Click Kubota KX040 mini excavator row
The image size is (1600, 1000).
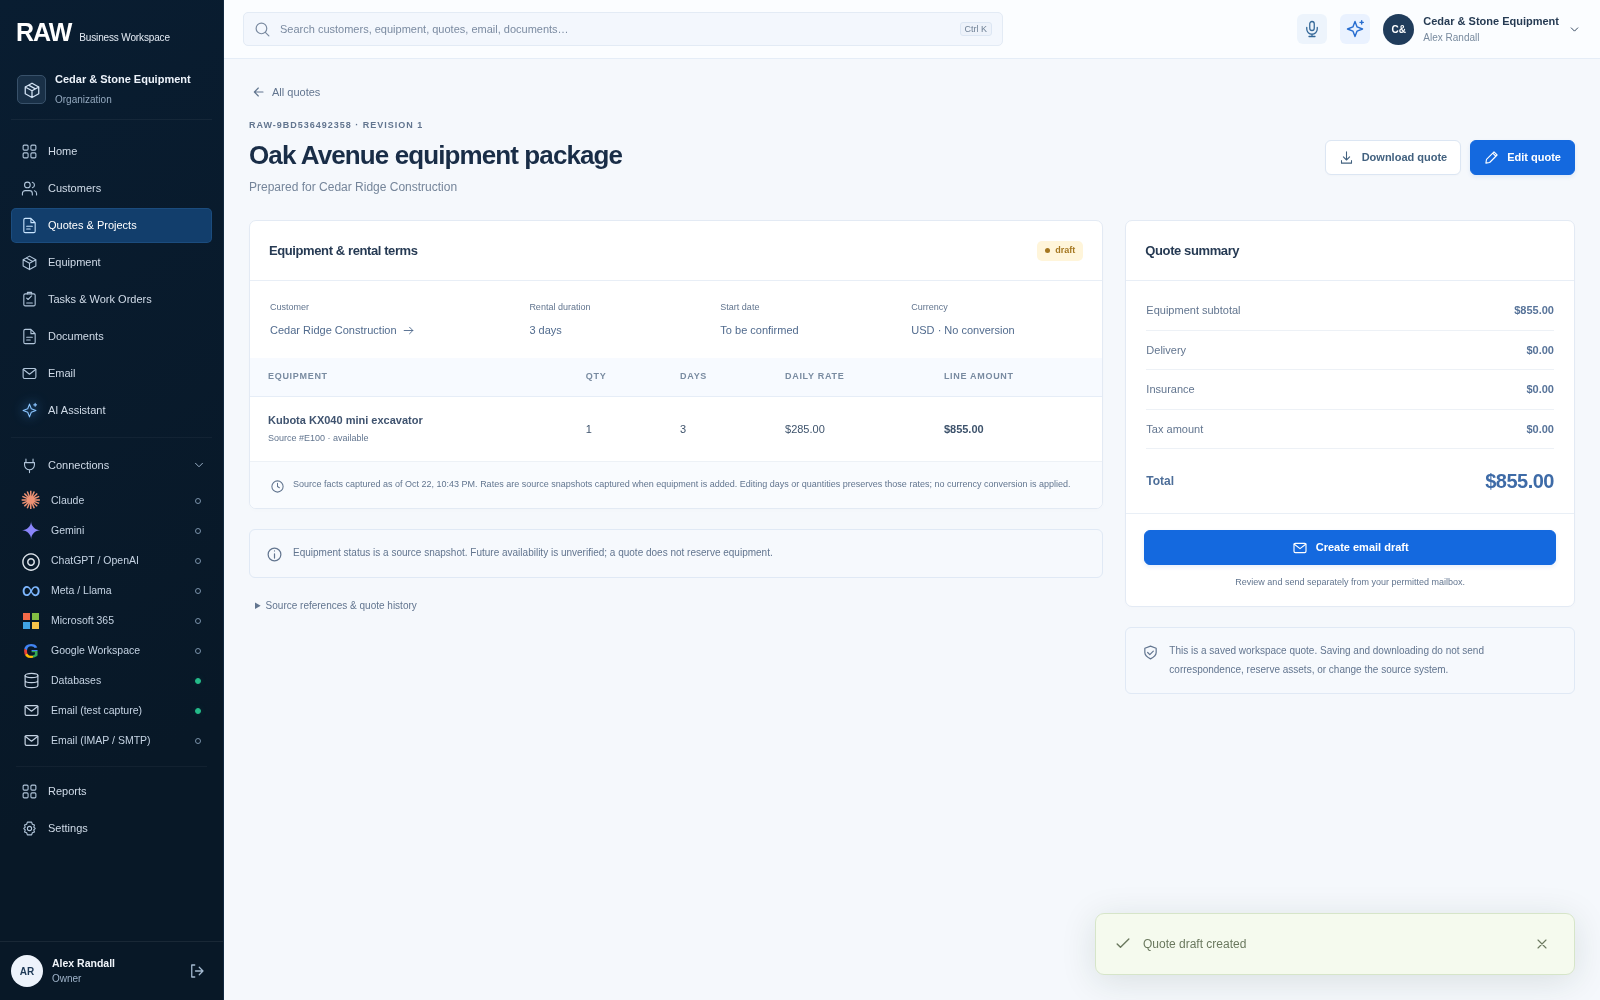676,429
